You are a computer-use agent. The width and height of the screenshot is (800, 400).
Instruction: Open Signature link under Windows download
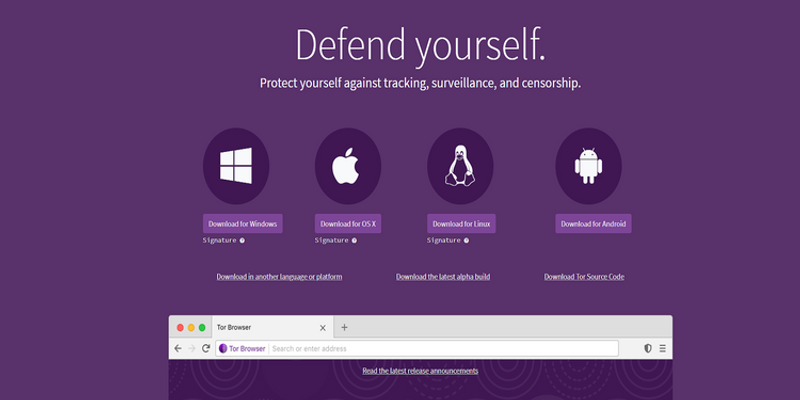[x=219, y=240]
